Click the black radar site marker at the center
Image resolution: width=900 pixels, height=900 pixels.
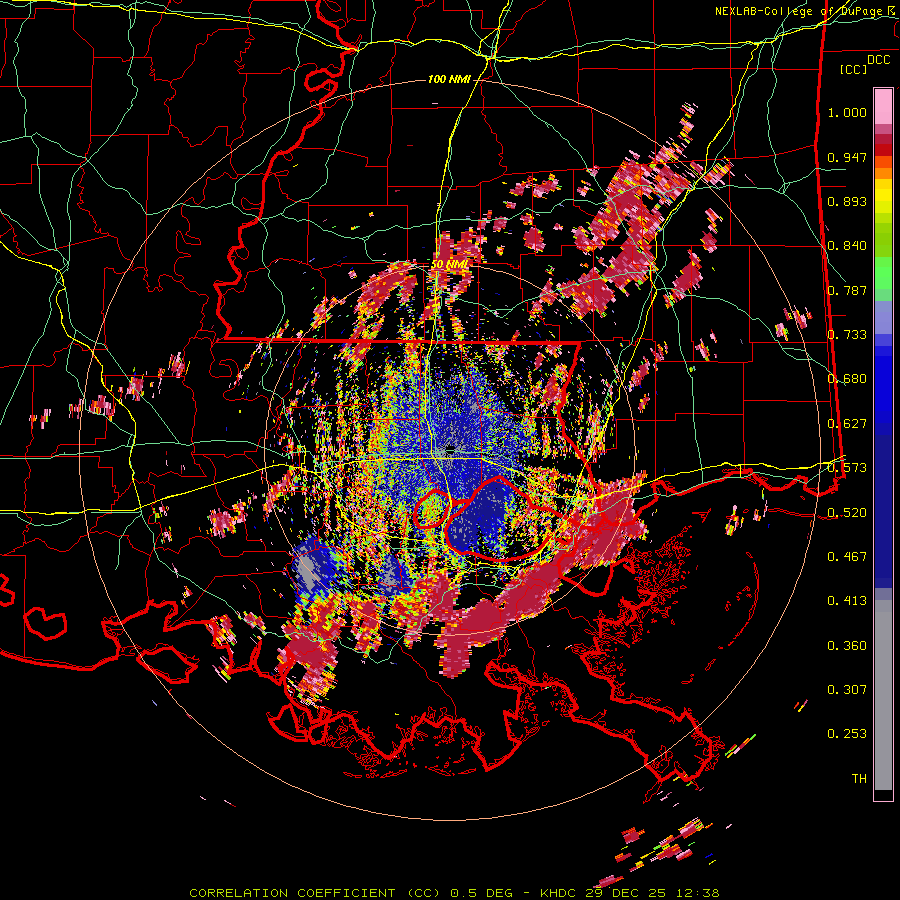click(x=450, y=448)
